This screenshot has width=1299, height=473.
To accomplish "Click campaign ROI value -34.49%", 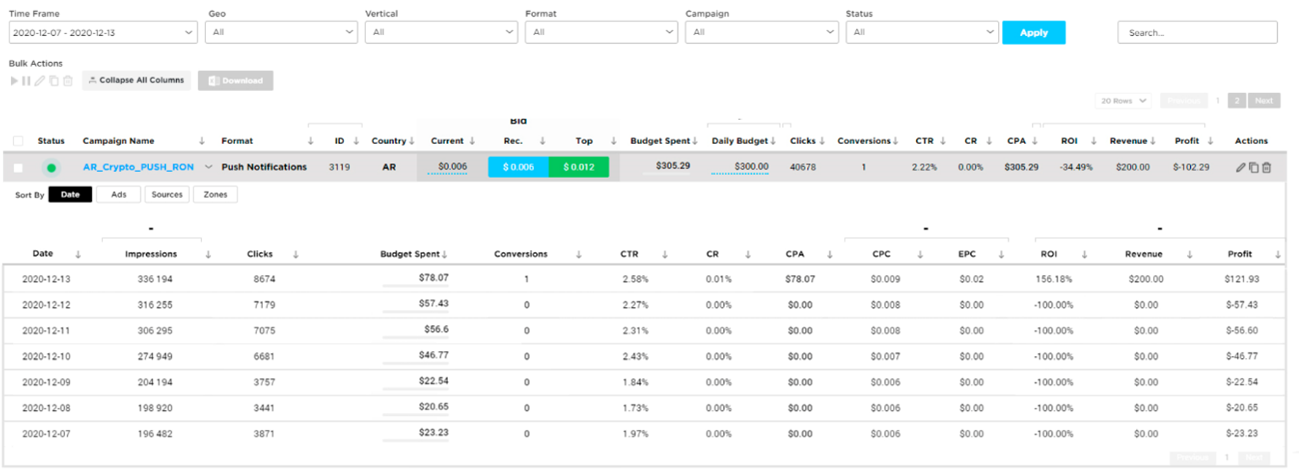I will [x=1075, y=167].
